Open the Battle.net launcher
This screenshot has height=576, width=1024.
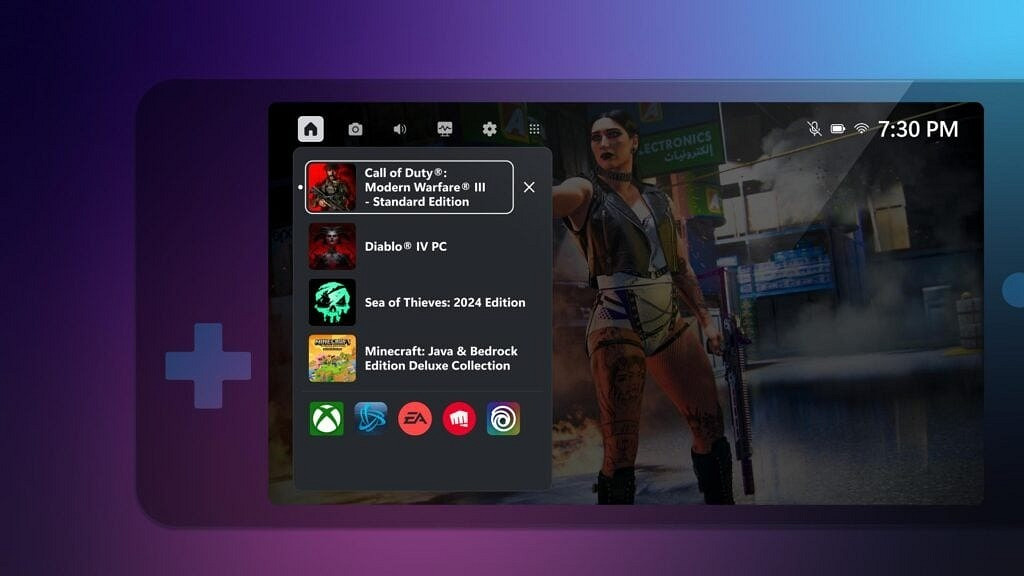(369, 418)
